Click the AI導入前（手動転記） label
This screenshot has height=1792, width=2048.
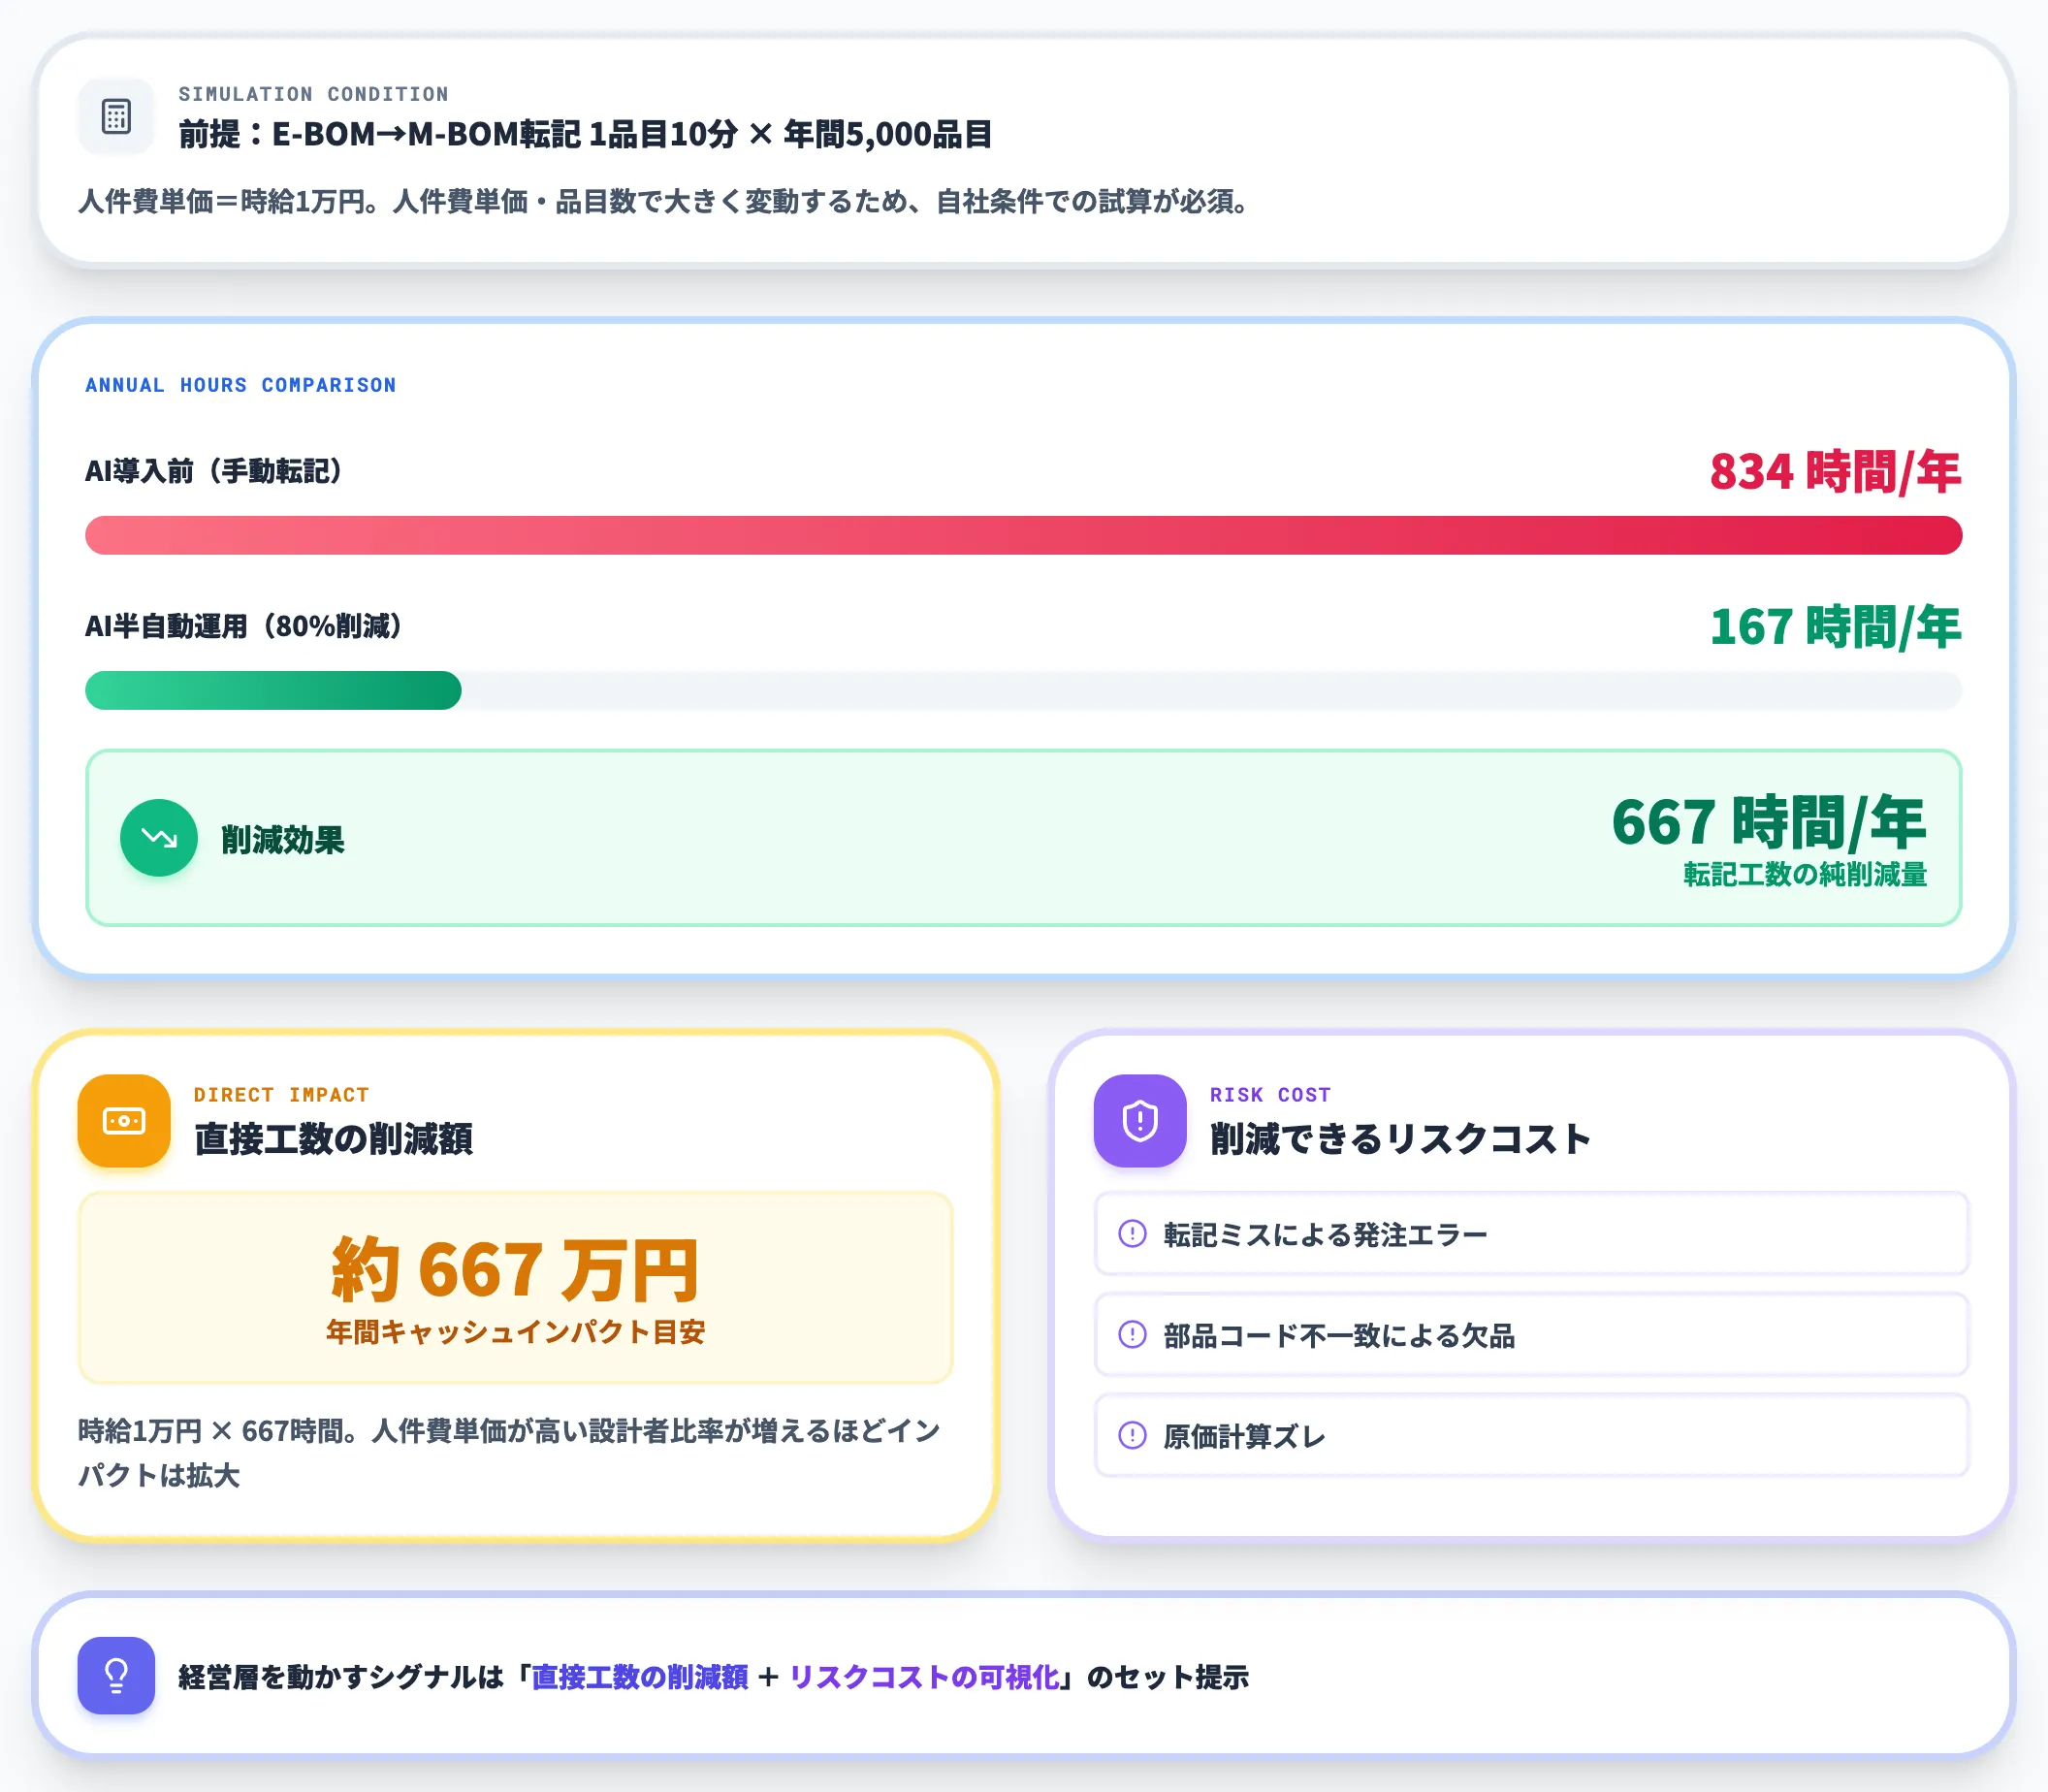[x=214, y=471]
